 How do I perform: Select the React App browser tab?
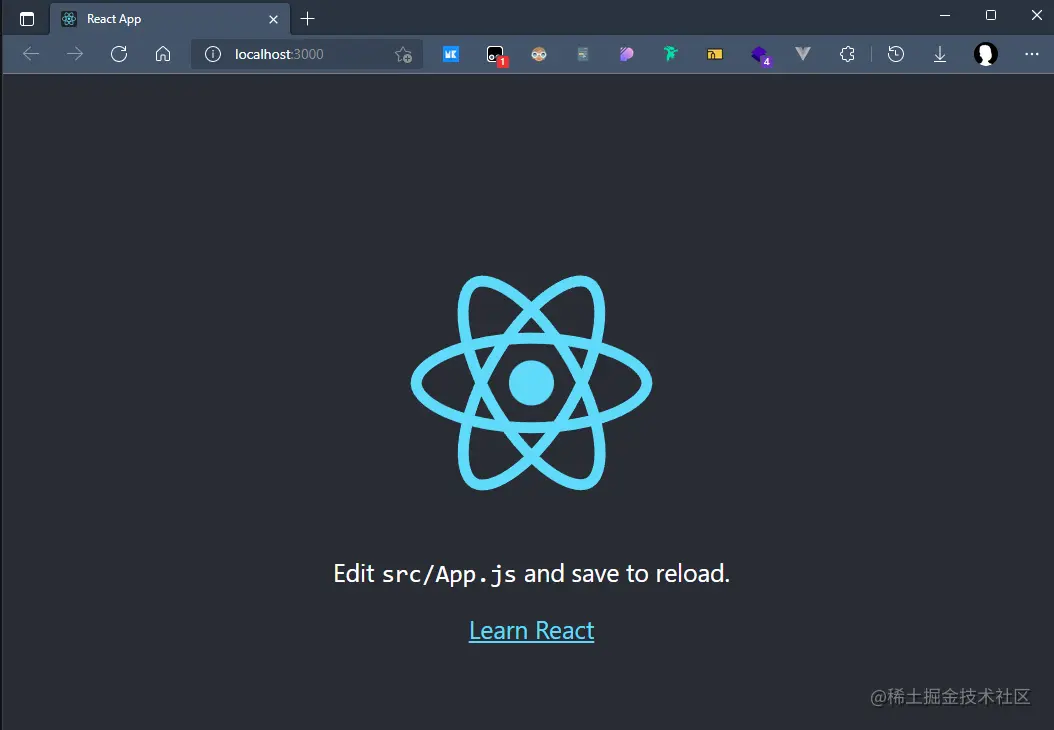170,19
